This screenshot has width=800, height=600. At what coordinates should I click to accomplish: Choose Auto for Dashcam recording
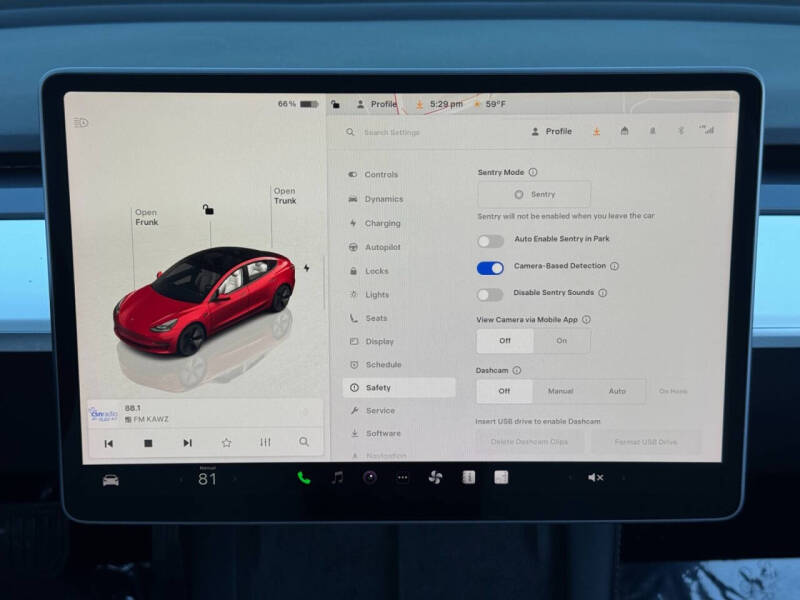tap(618, 391)
